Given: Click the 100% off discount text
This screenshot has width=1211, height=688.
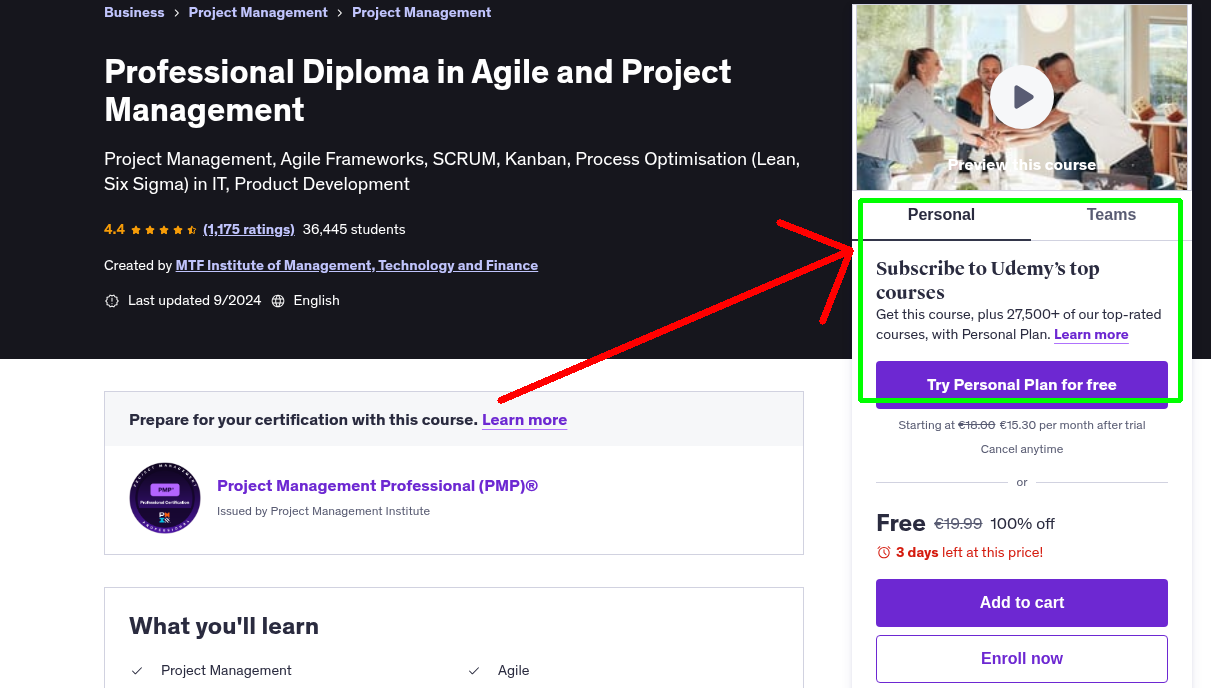Looking at the screenshot, I should coord(1023,524).
